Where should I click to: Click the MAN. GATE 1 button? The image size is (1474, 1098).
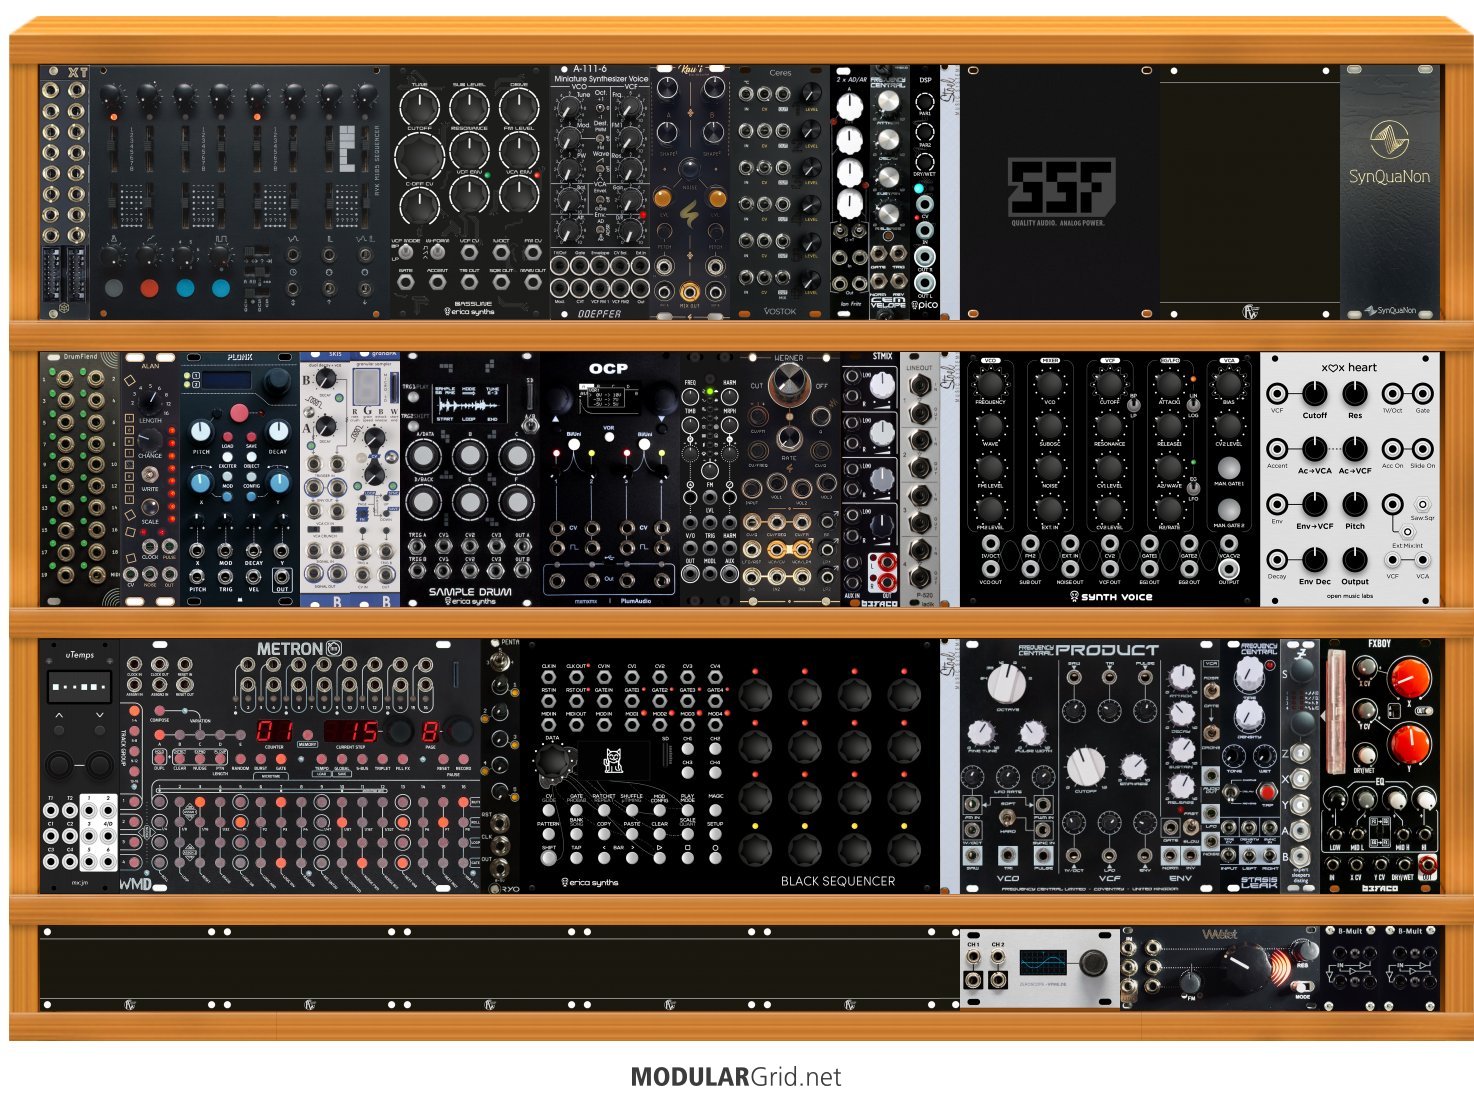1229,468
